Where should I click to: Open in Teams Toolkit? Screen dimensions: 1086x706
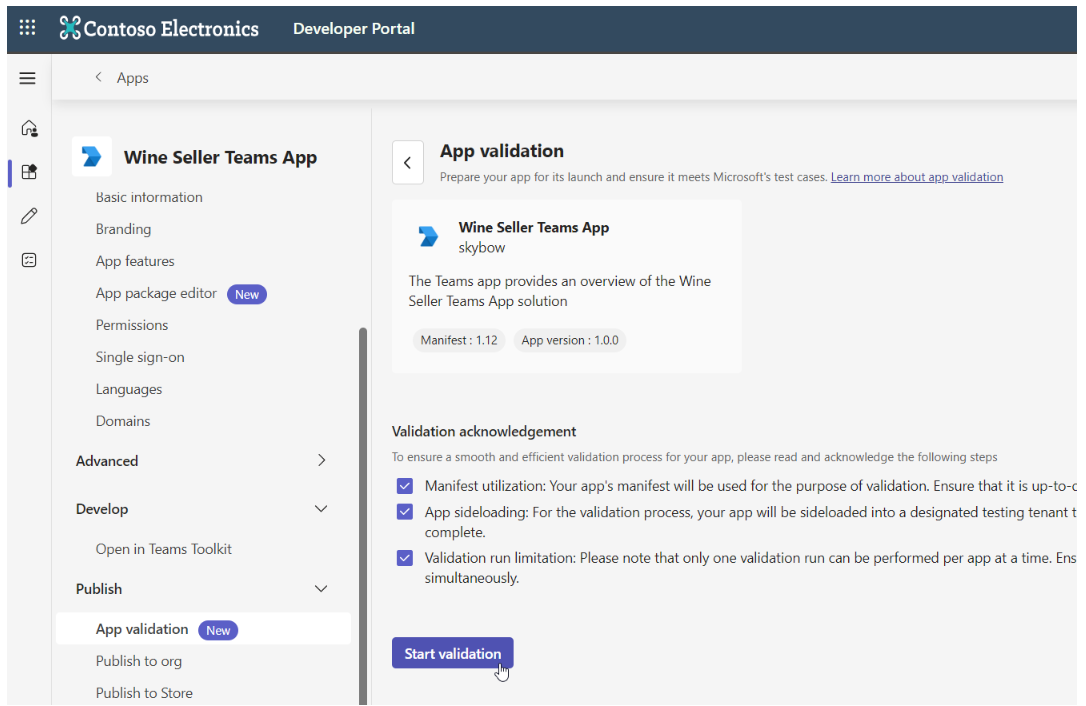pos(163,549)
